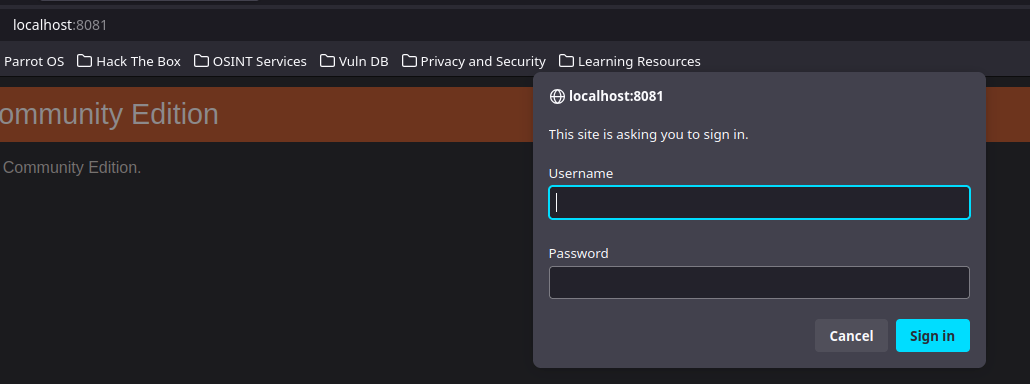Click the Username label text
The width and height of the screenshot is (1030, 384).
coord(581,173)
